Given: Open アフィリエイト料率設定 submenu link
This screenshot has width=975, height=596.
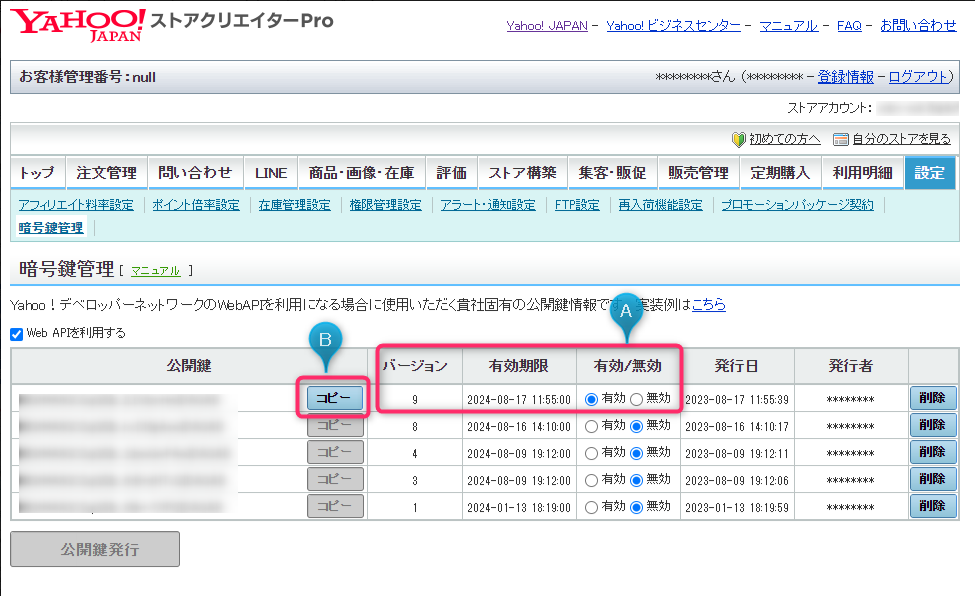Looking at the screenshot, I should tap(76, 205).
